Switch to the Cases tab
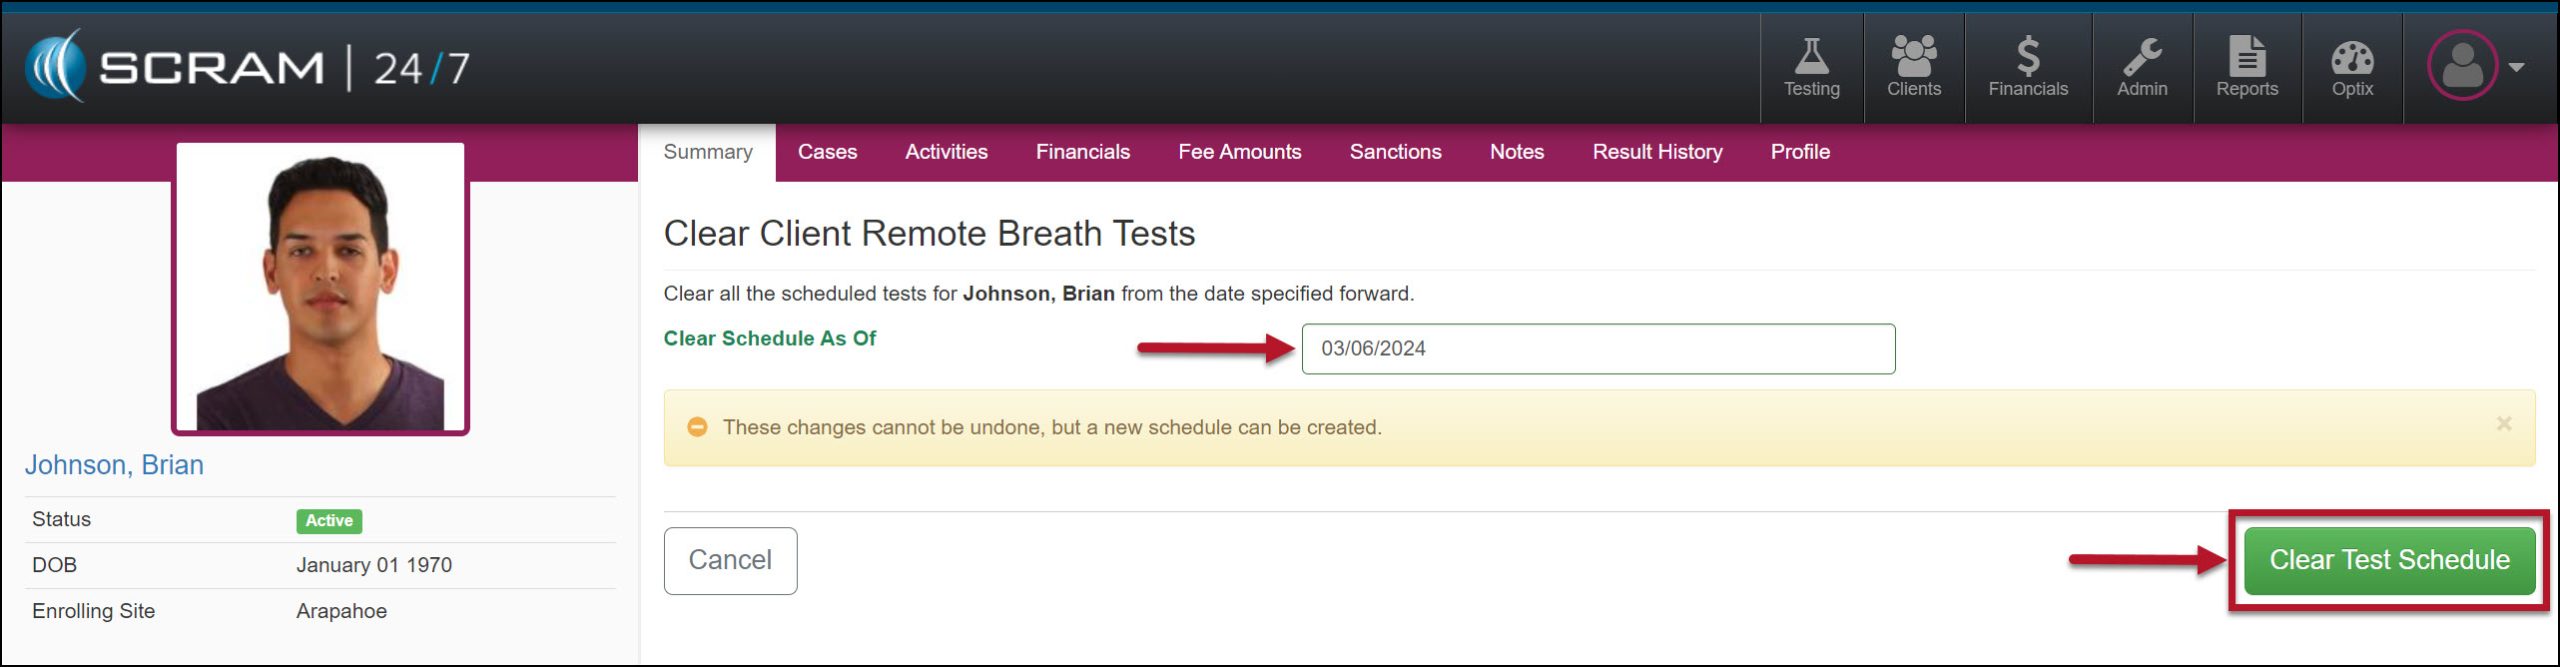The height and width of the screenshot is (667, 2560). point(827,152)
